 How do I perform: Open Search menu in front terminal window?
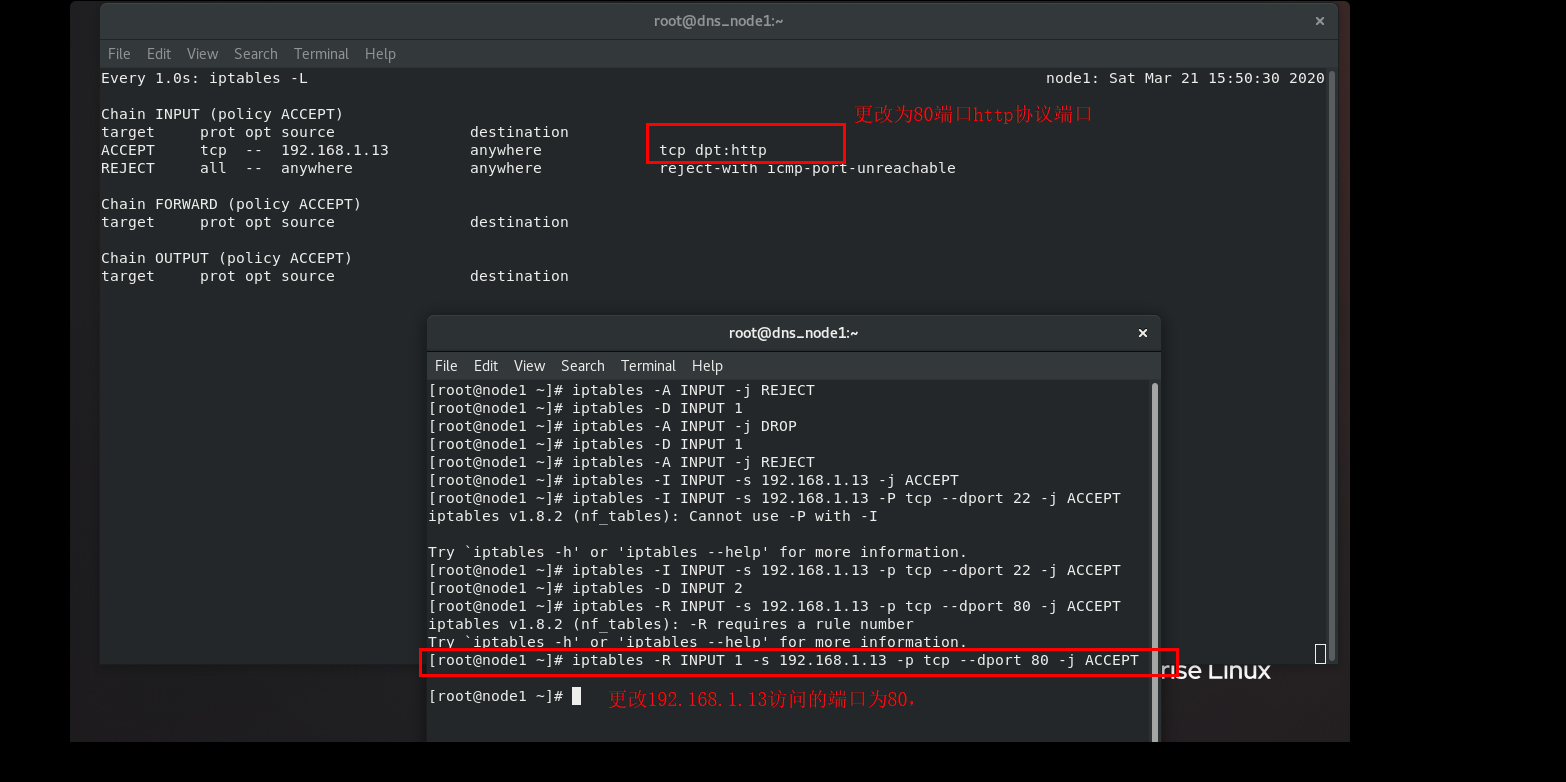pyautogui.click(x=583, y=366)
